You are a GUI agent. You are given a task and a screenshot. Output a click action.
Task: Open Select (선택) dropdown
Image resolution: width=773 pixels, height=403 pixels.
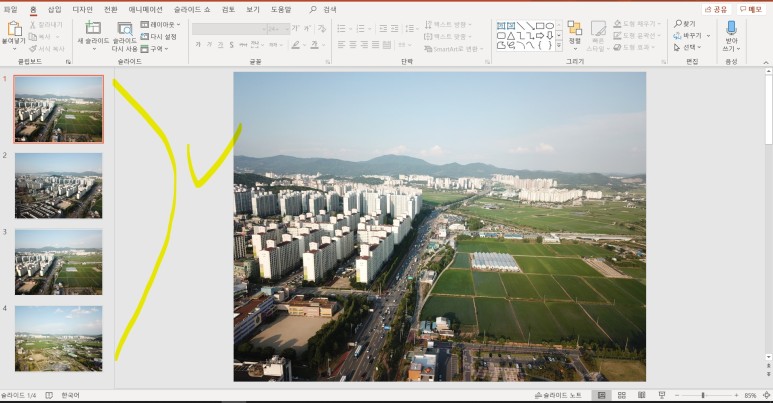click(x=686, y=47)
